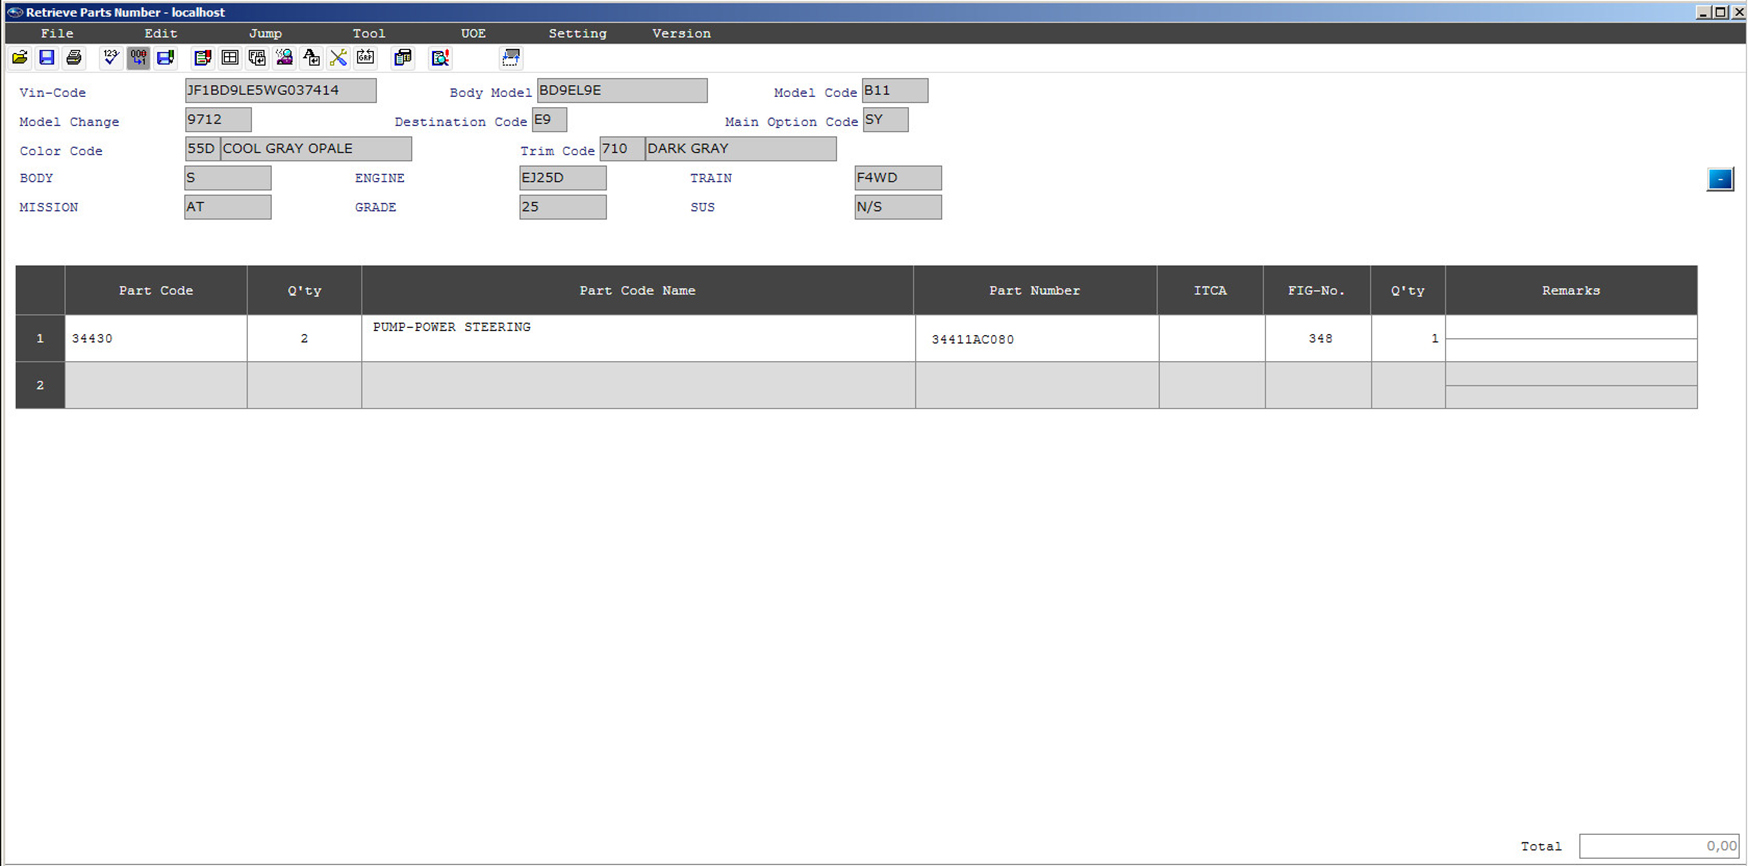1748x866 pixels.
Task: Click the Total amount field
Action: coord(1659,846)
